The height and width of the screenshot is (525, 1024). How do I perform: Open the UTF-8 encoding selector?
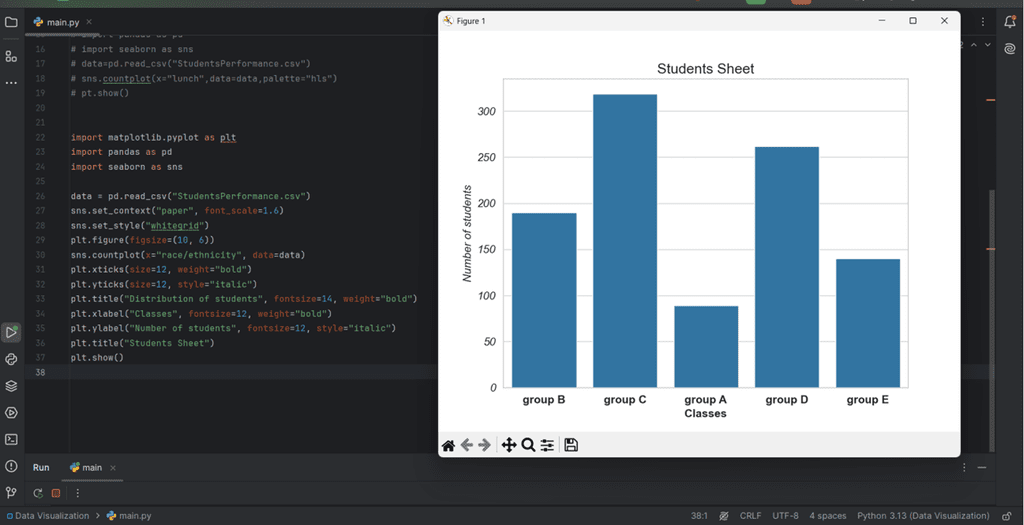pos(785,516)
